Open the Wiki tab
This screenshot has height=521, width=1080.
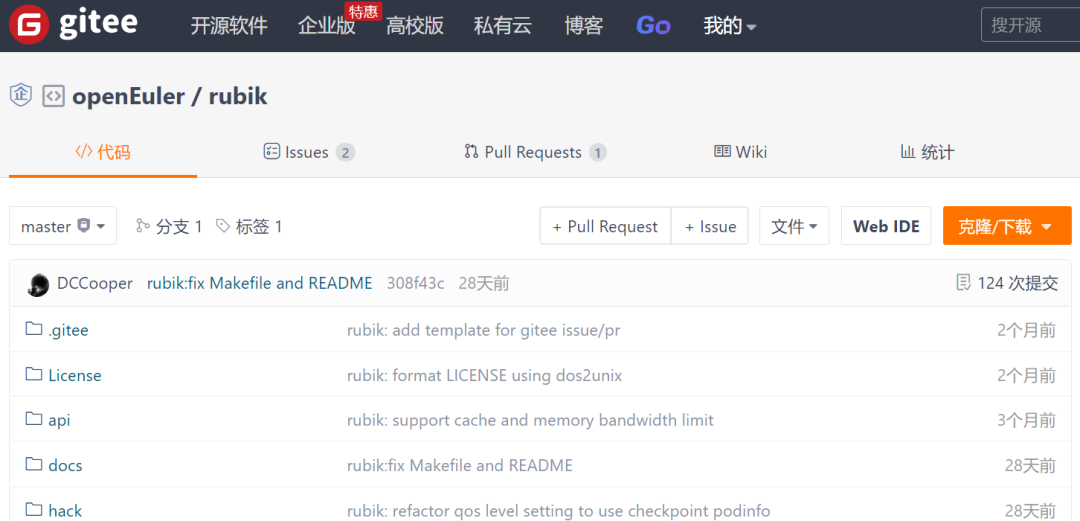tap(740, 152)
